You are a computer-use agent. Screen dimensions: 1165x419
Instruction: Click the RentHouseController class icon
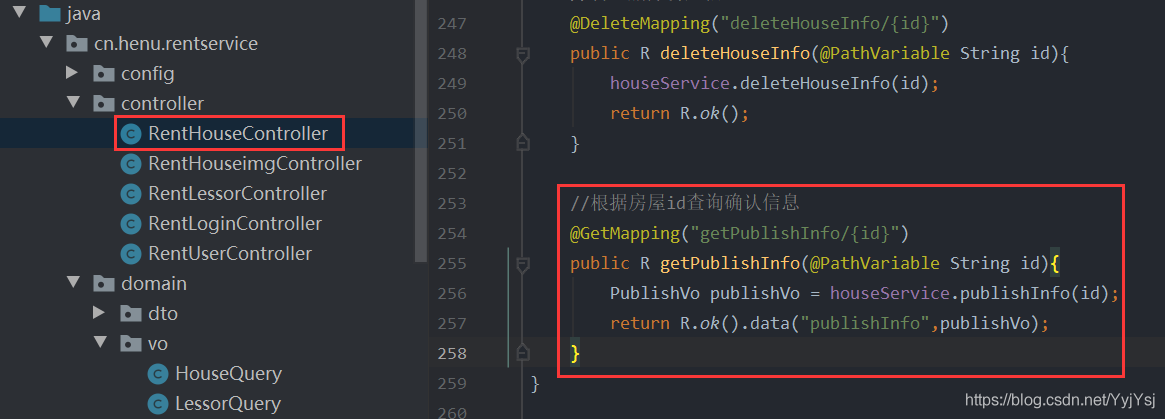131,134
